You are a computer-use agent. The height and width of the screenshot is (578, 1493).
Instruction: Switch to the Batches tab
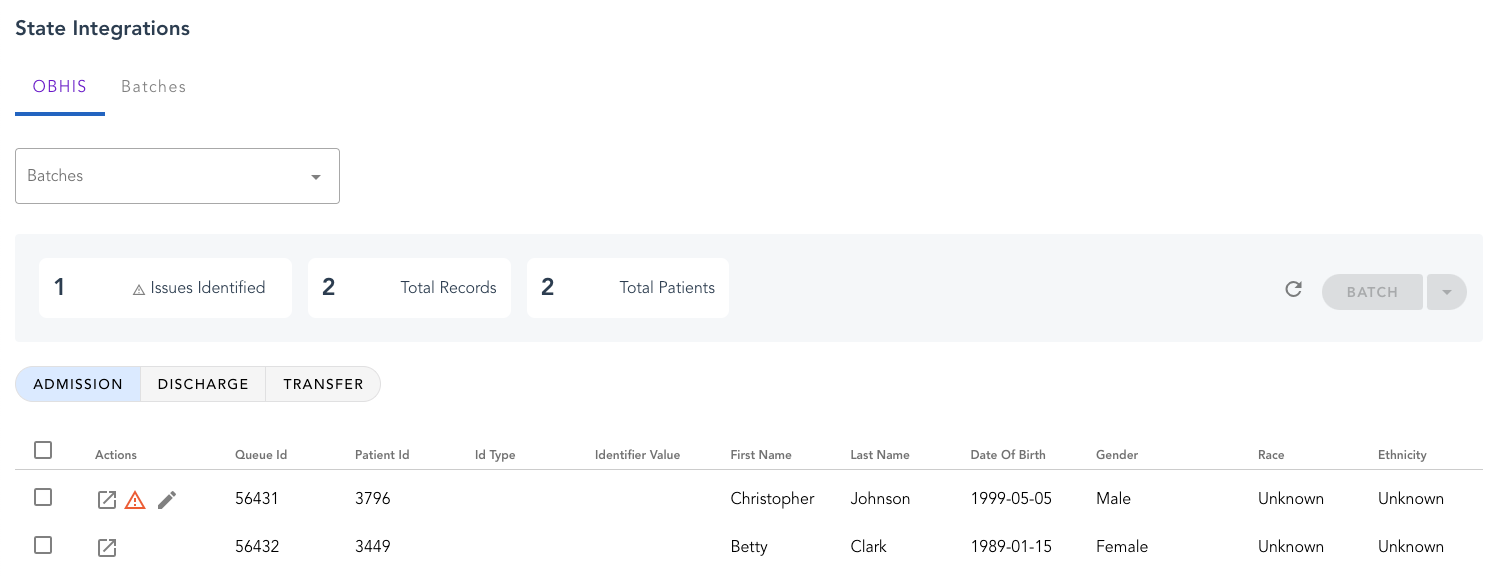pos(153,87)
